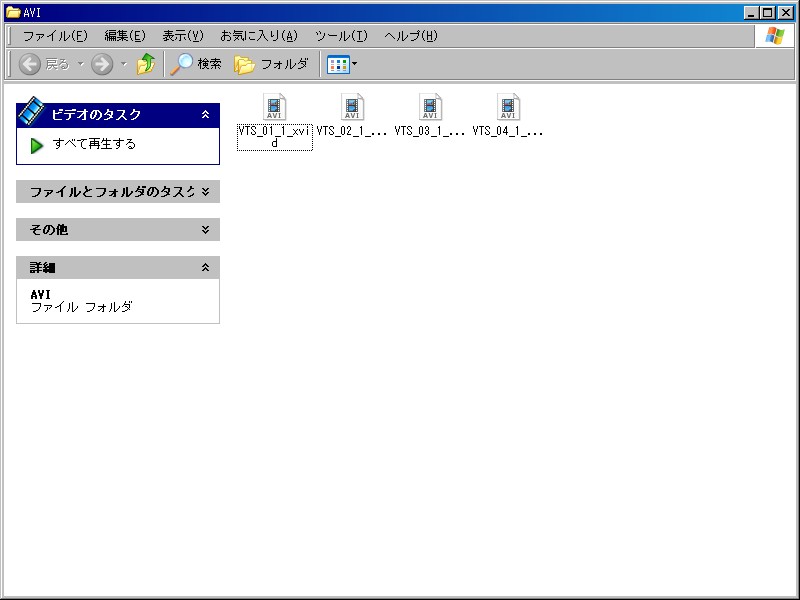The width and height of the screenshot is (800, 600).
Task: Click the すべて再生する link
Action: pyautogui.click(x=94, y=144)
